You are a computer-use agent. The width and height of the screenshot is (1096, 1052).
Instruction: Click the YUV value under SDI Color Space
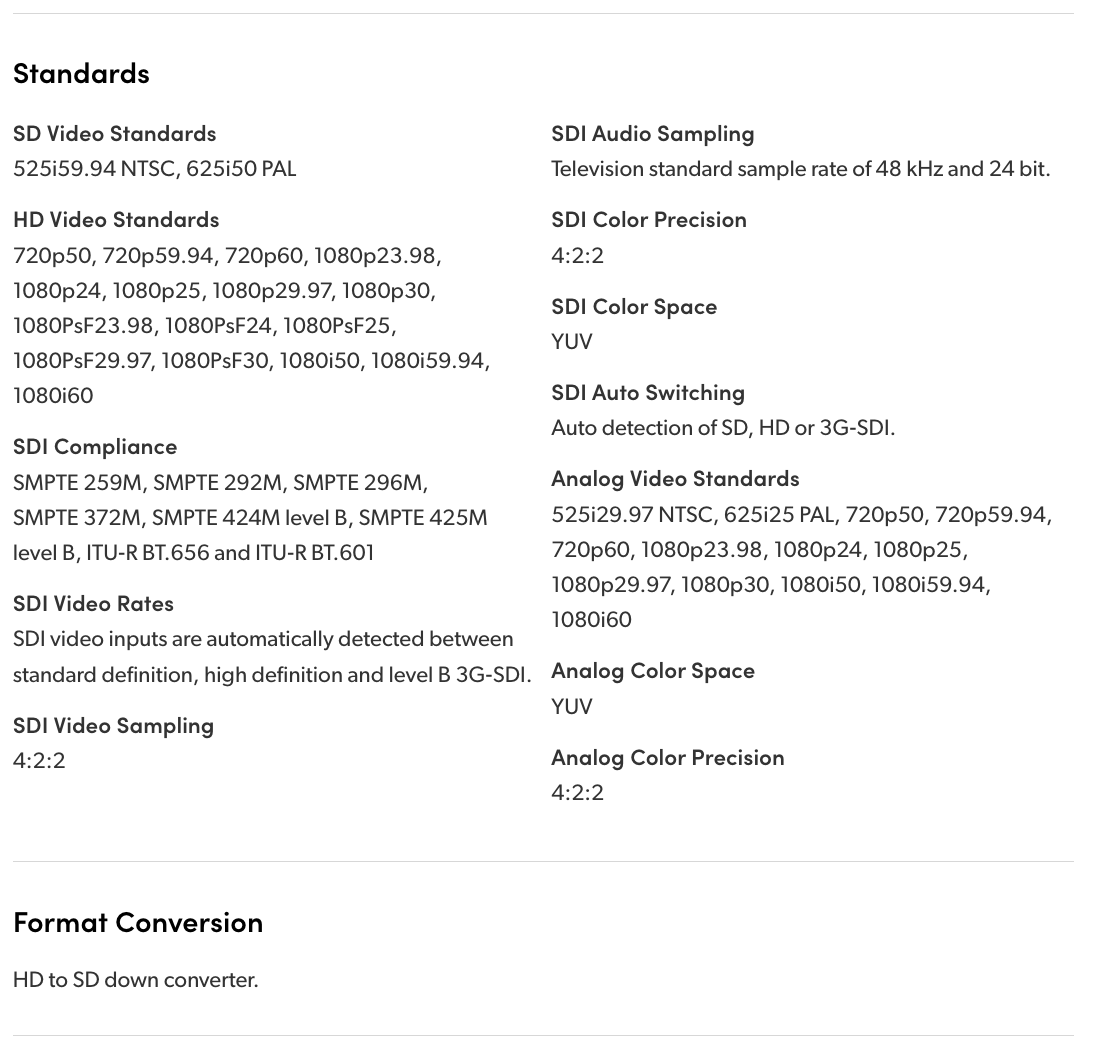click(571, 342)
